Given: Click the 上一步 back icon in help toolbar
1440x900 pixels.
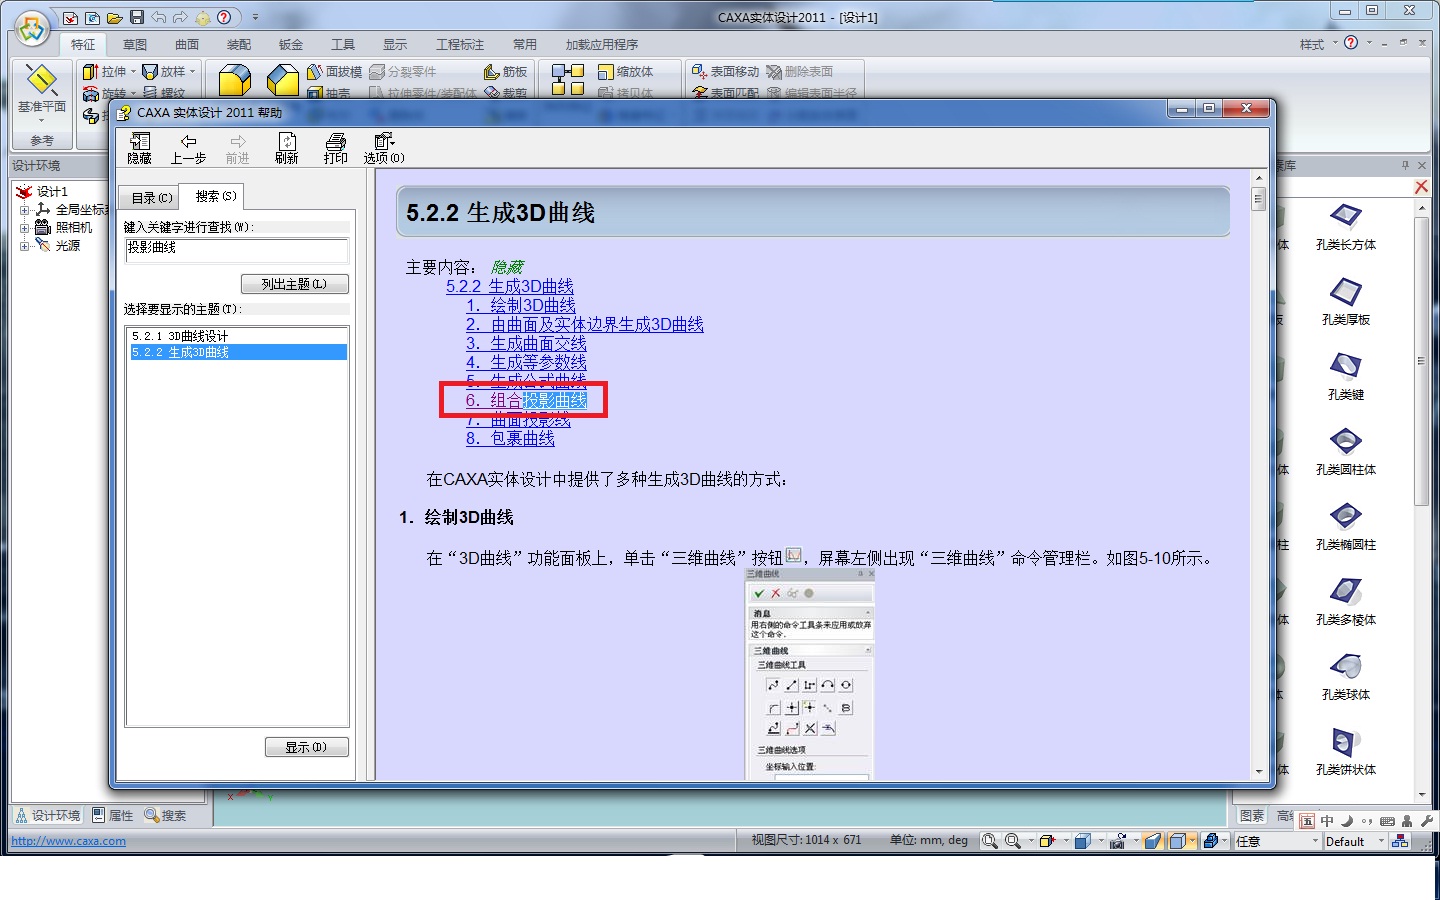Looking at the screenshot, I should 188,148.
